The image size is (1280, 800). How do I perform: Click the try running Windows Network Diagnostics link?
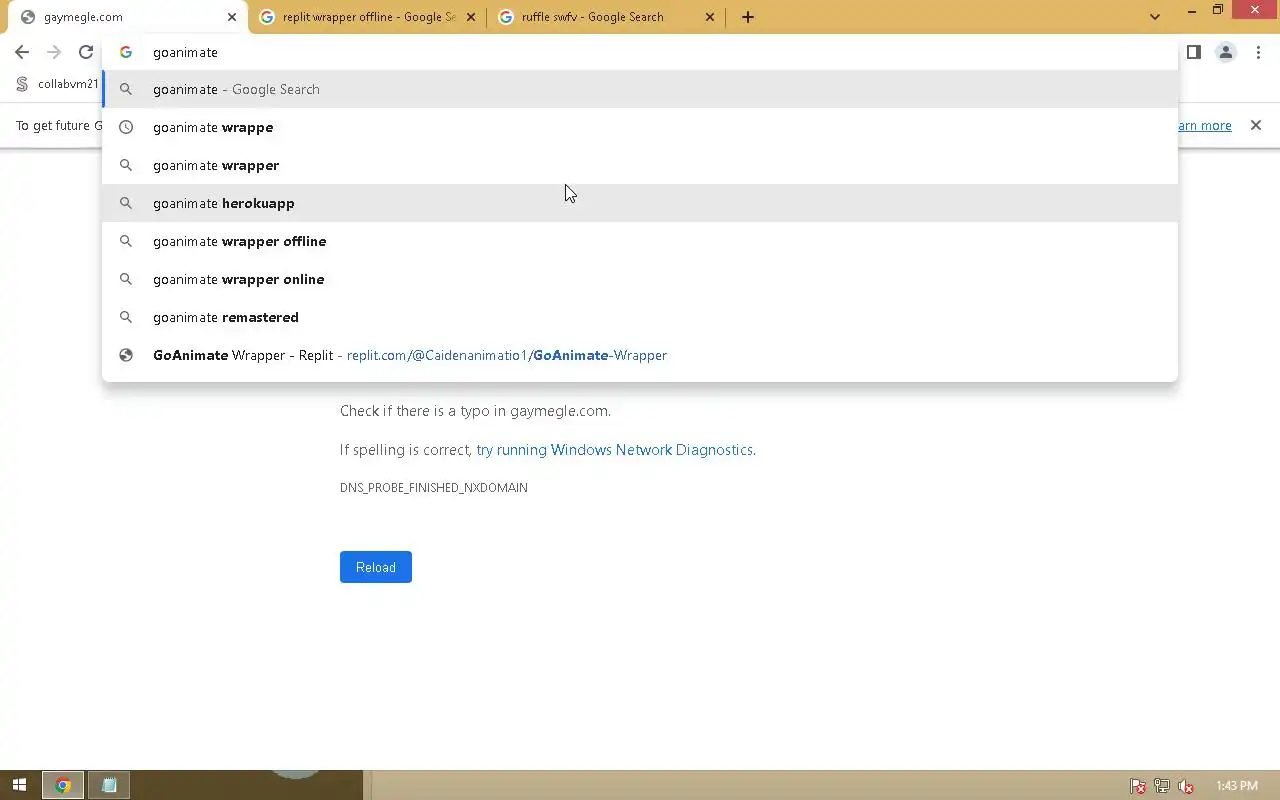point(615,450)
